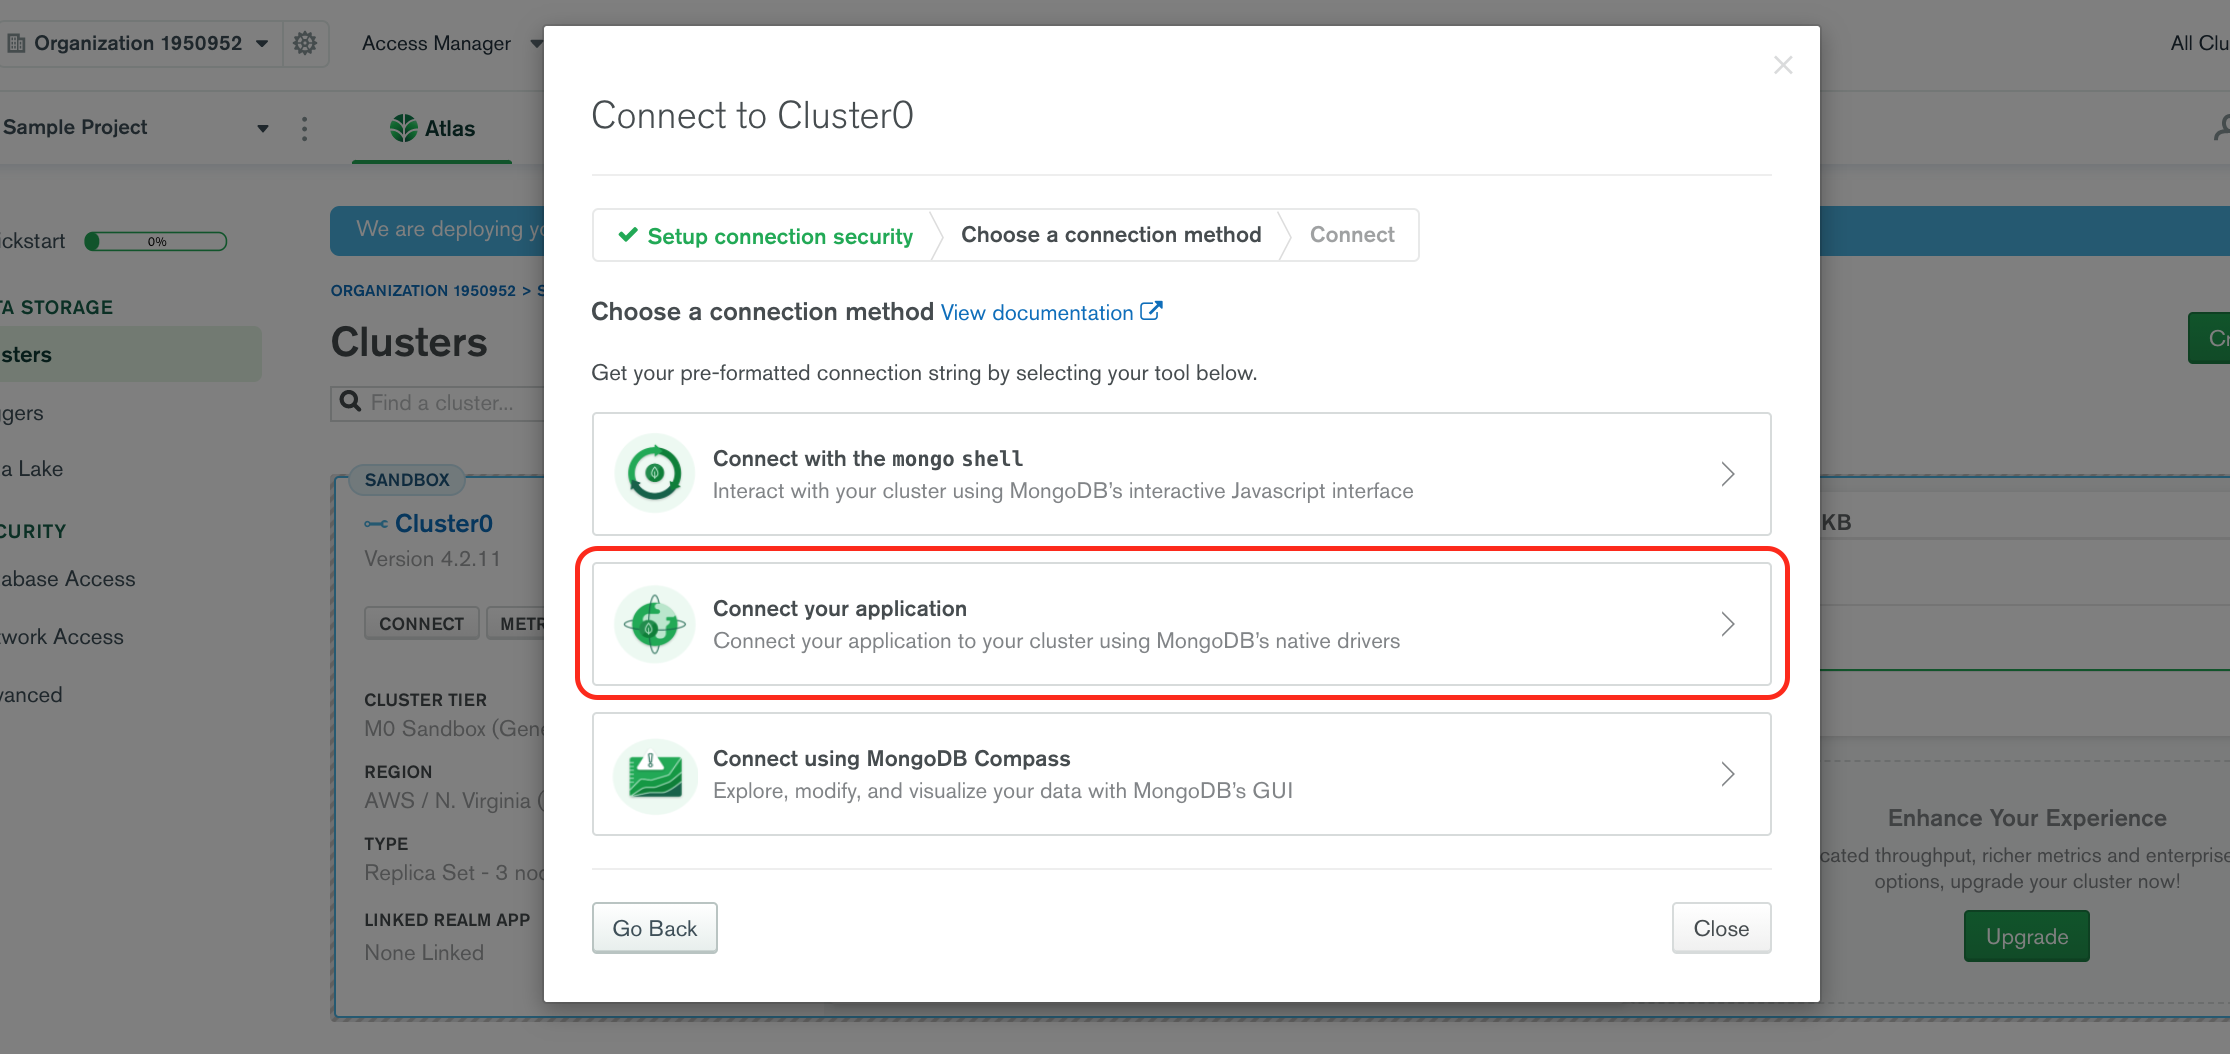Select the Connect step

(1352, 235)
